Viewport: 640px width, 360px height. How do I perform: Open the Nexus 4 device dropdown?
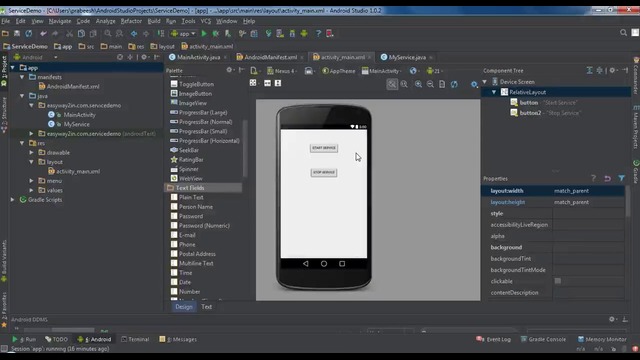[x=282, y=71]
